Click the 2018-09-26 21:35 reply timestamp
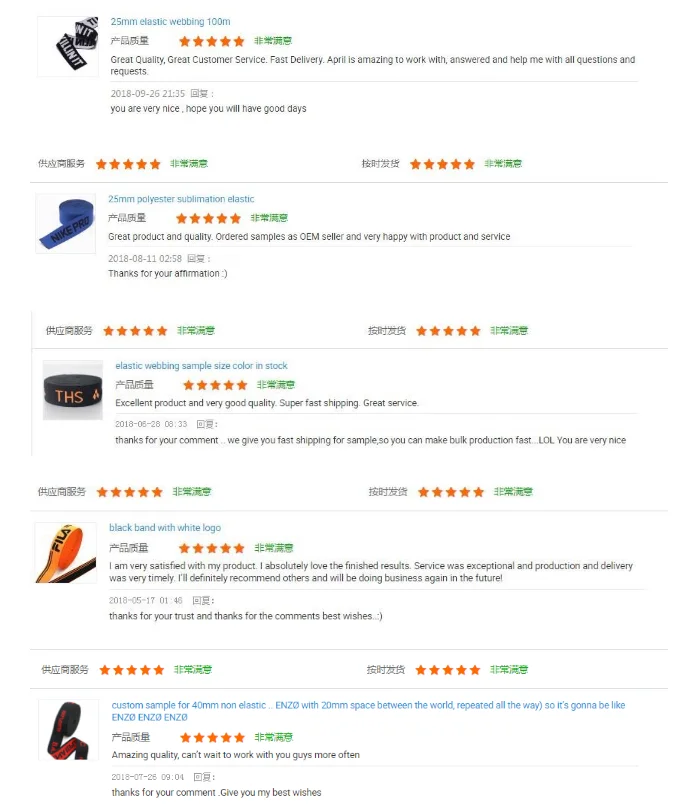 [148, 93]
